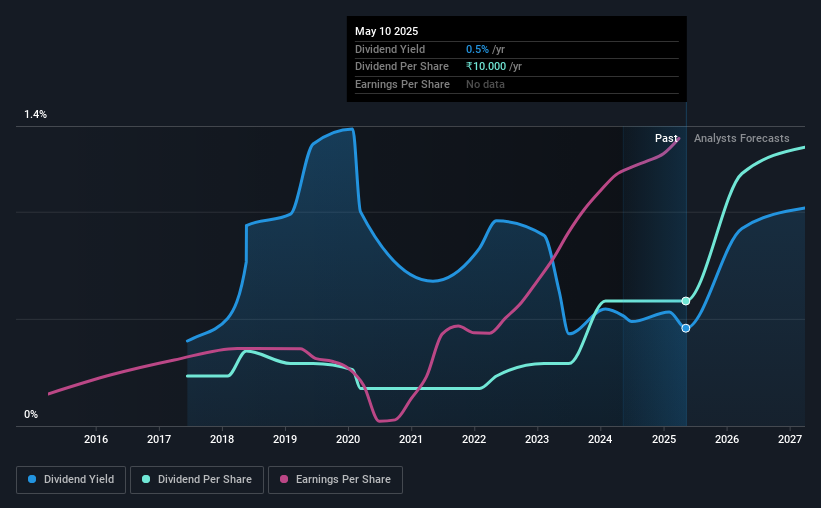Click the 2026 x-axis label

point(727,439)
